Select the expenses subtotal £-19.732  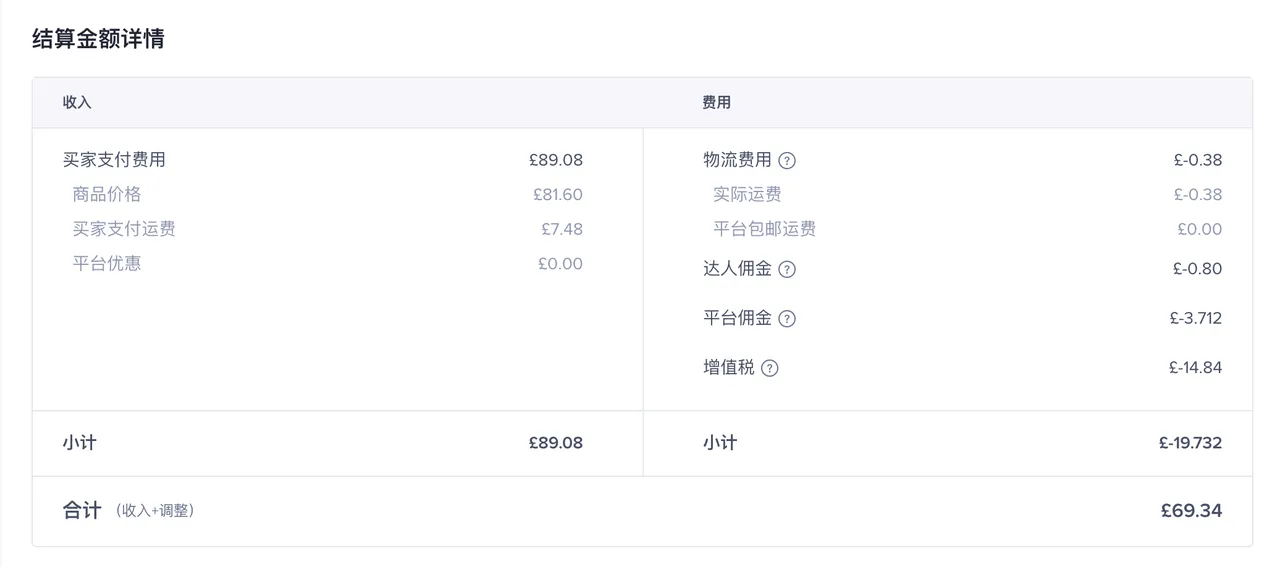[x=1190, y=443]
